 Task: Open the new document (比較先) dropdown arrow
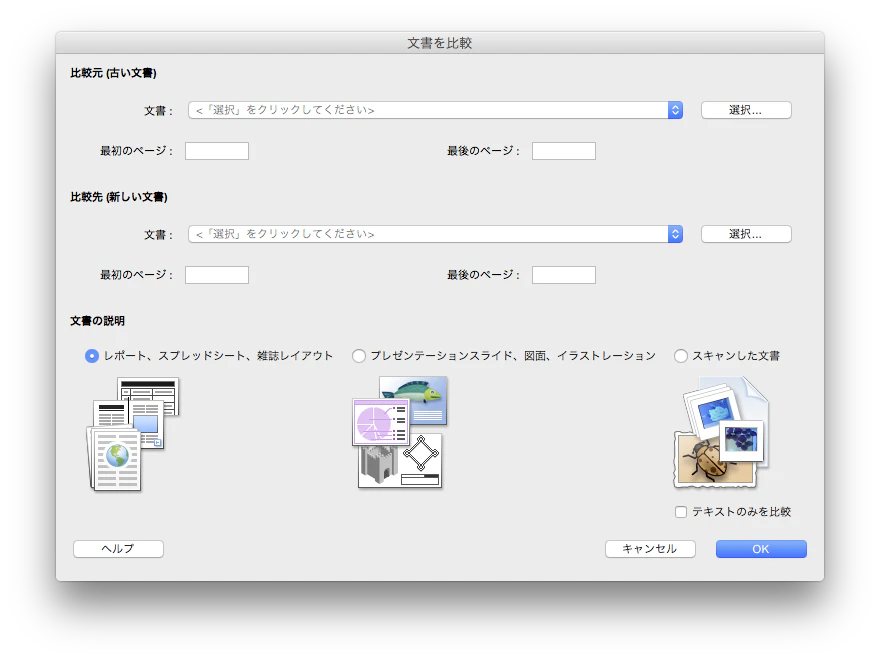[675, 234]
